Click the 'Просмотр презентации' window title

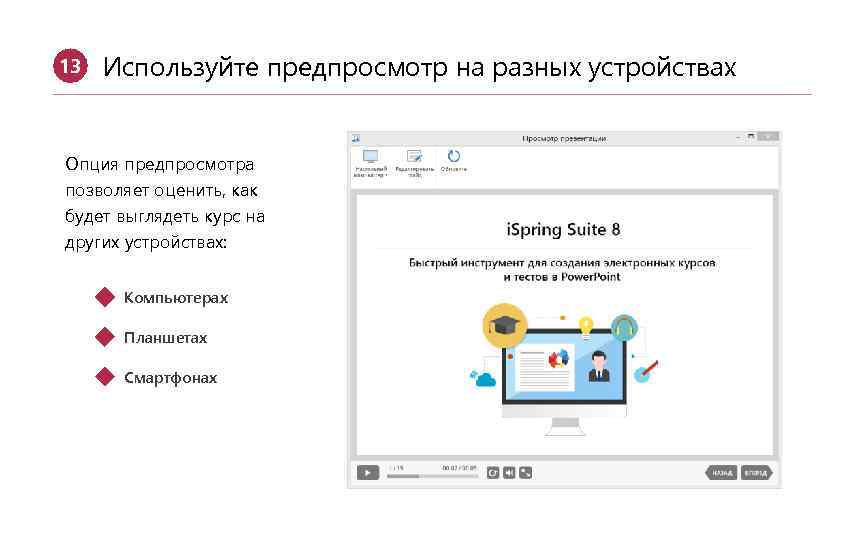[564, 138]
